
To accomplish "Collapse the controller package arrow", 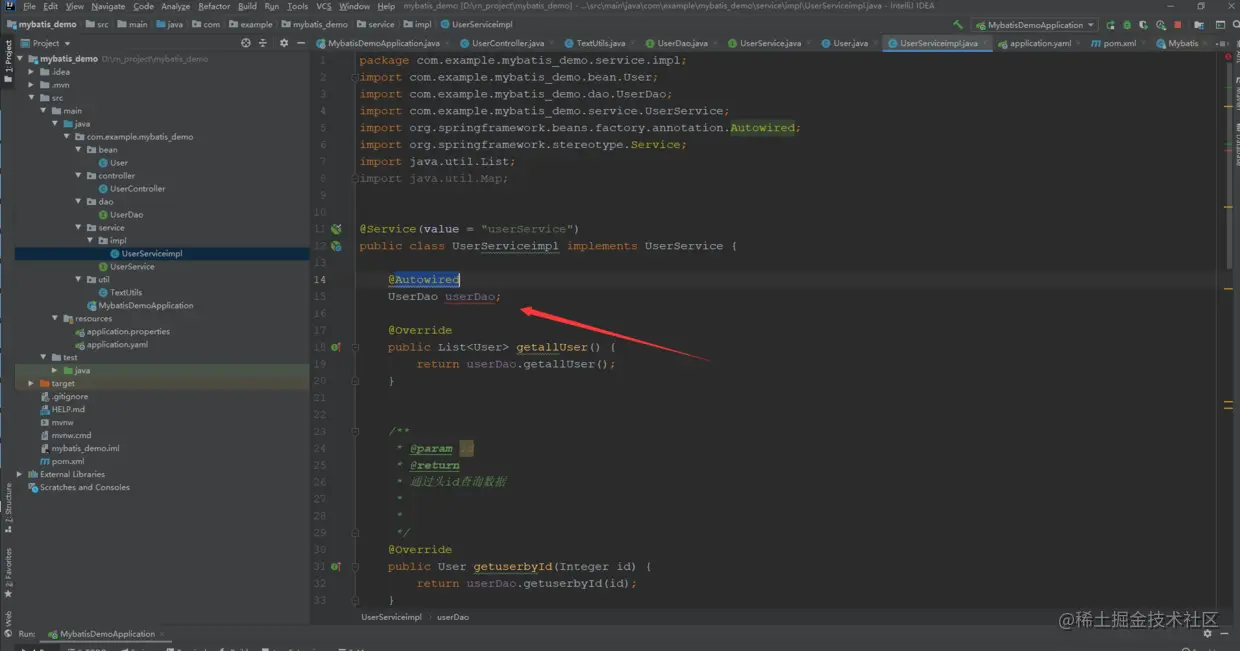I will (79, 176).
